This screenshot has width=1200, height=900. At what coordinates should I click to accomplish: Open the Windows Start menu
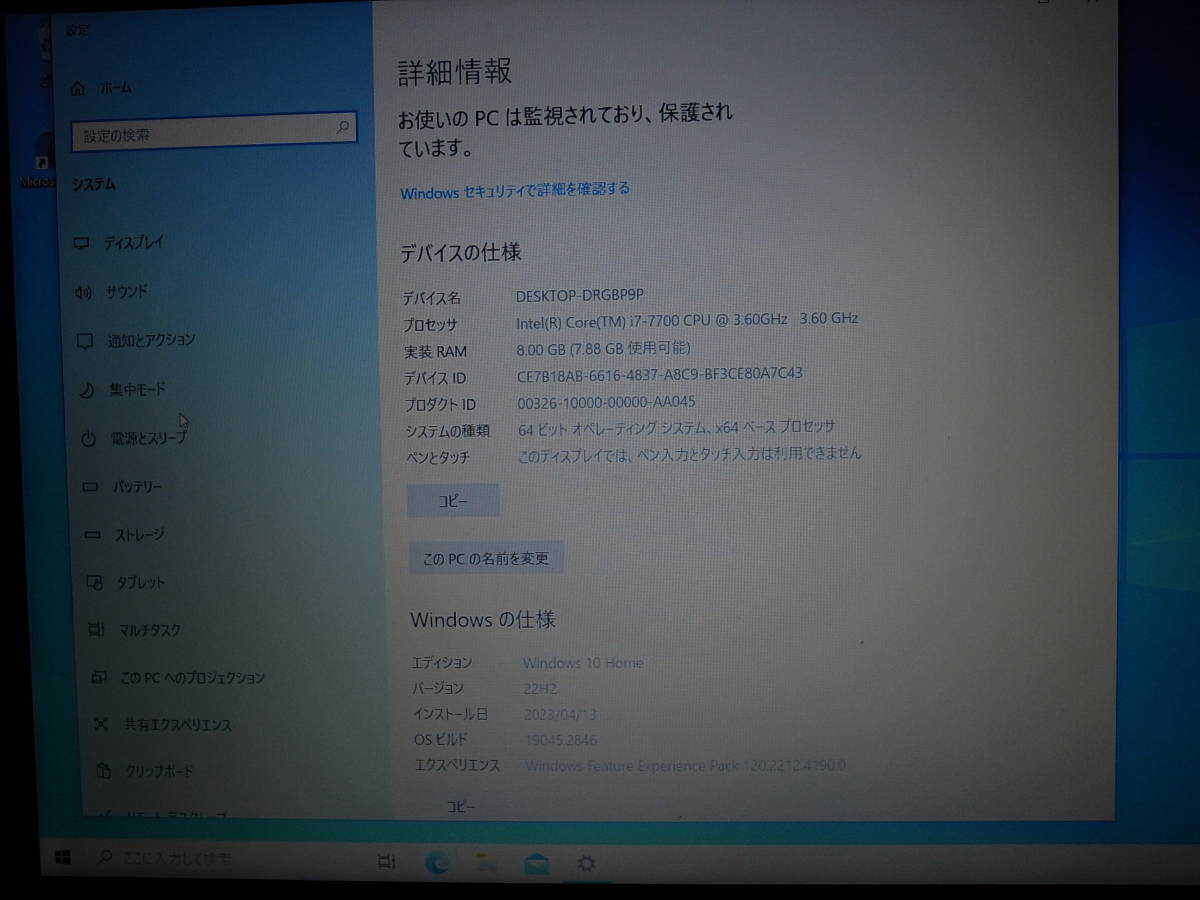click(63, 859)
